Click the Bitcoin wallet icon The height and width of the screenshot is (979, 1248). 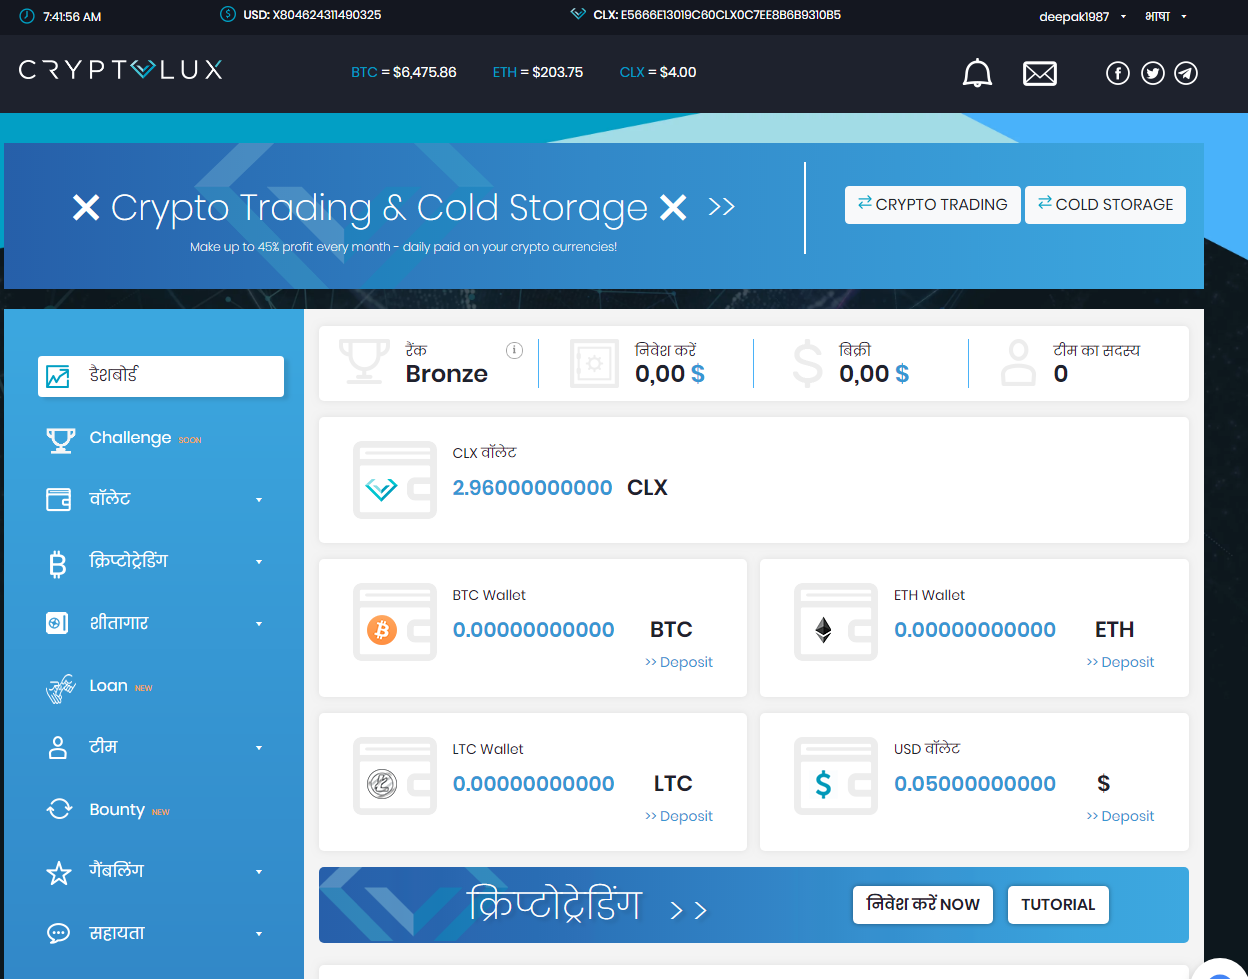point(394,622)
